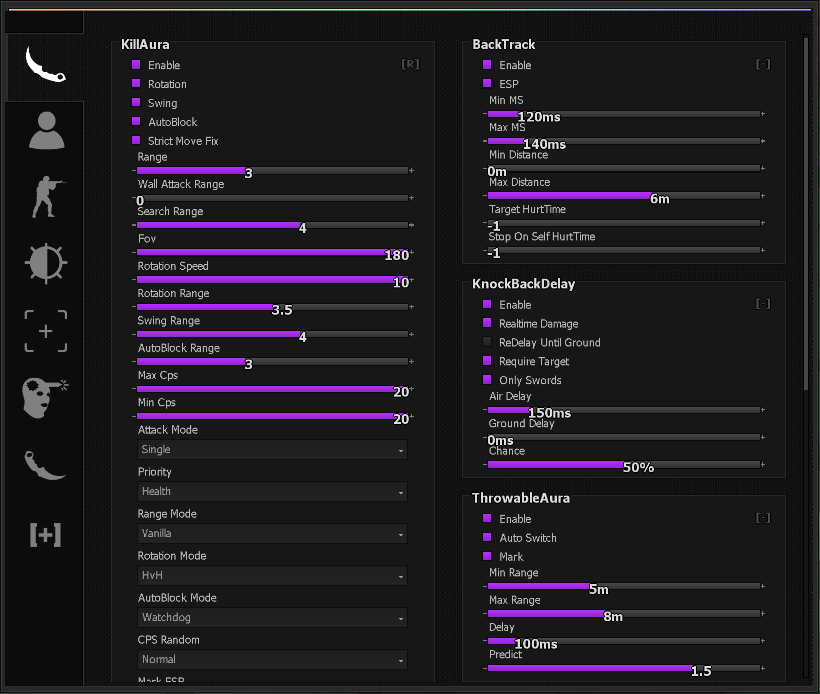The image size is (820, 694).
Task: Click the half-shaded sun sidebar icon
Action: point(46,264)
